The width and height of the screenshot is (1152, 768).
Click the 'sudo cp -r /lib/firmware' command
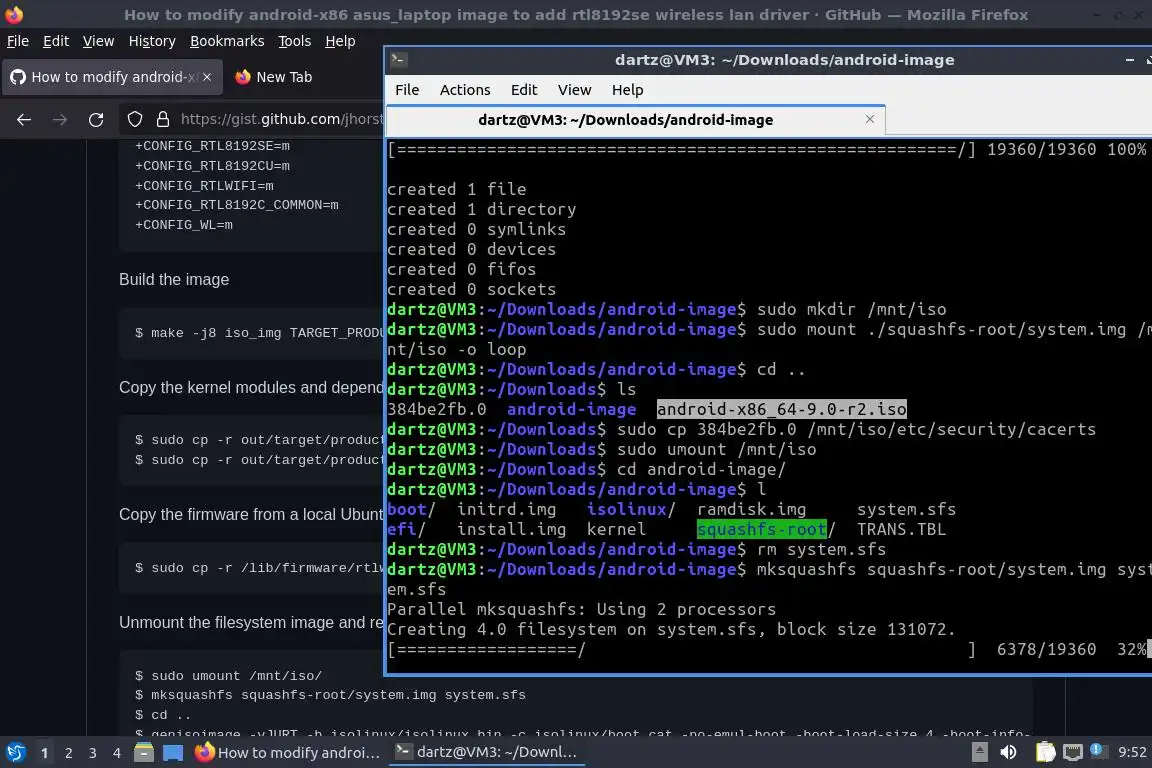259,567
